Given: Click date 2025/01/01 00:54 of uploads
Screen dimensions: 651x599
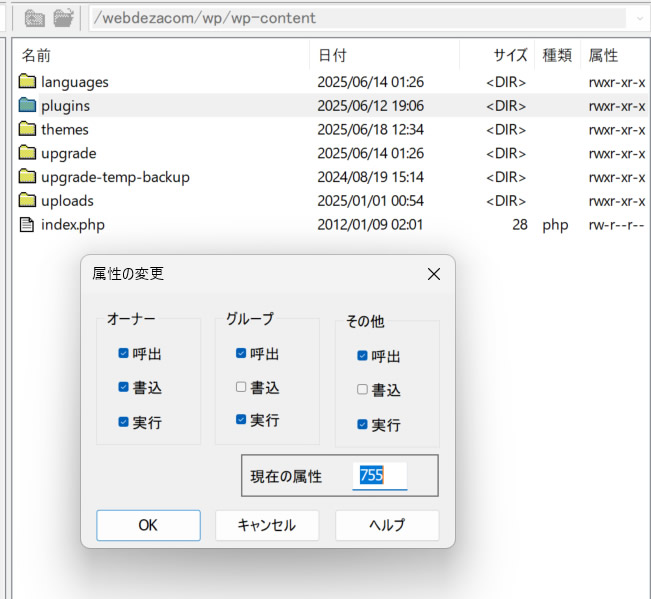Looking at the screenshot, I should [370, 201].
